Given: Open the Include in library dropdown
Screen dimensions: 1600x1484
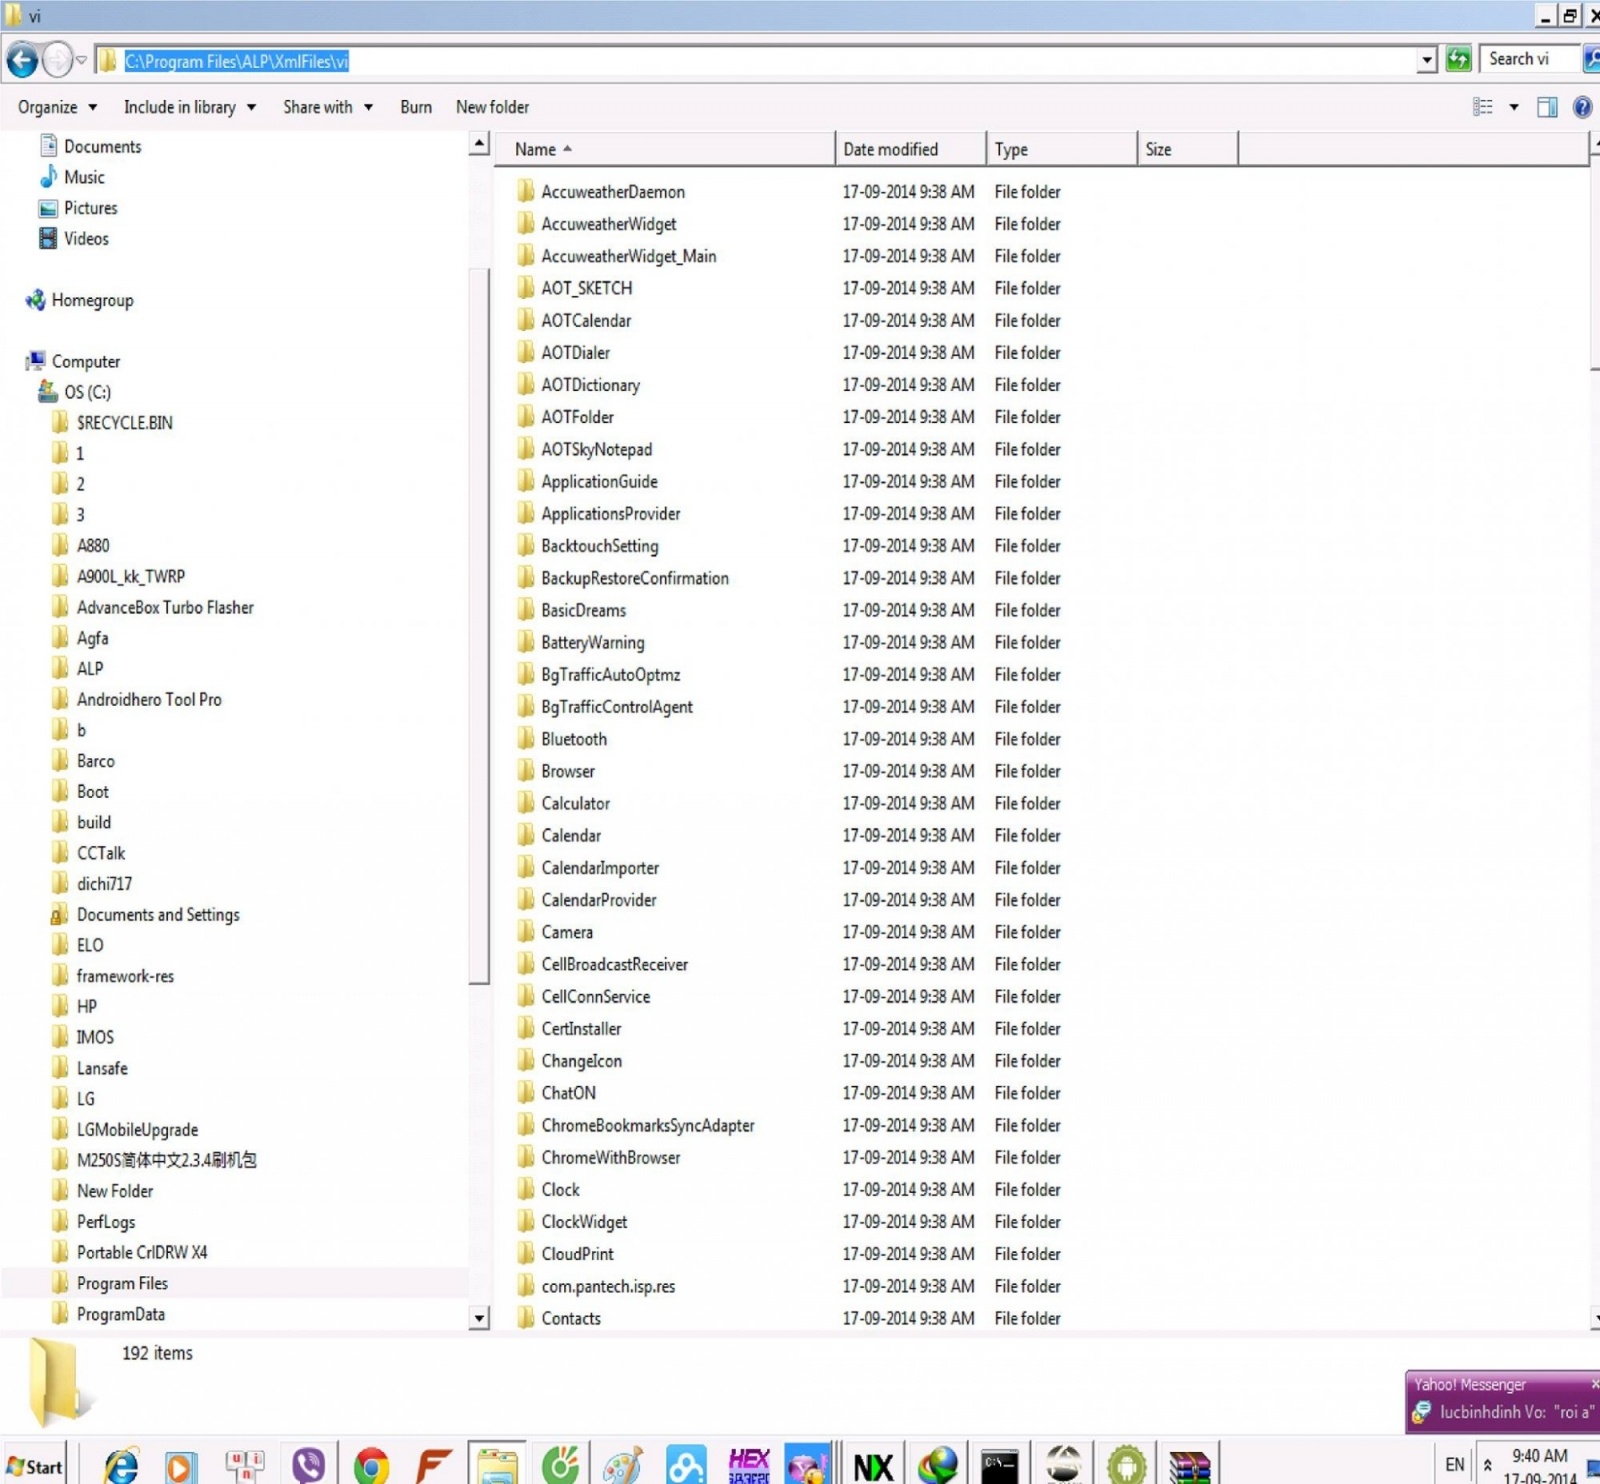Looking at the screenshot, I should point(189,107).
